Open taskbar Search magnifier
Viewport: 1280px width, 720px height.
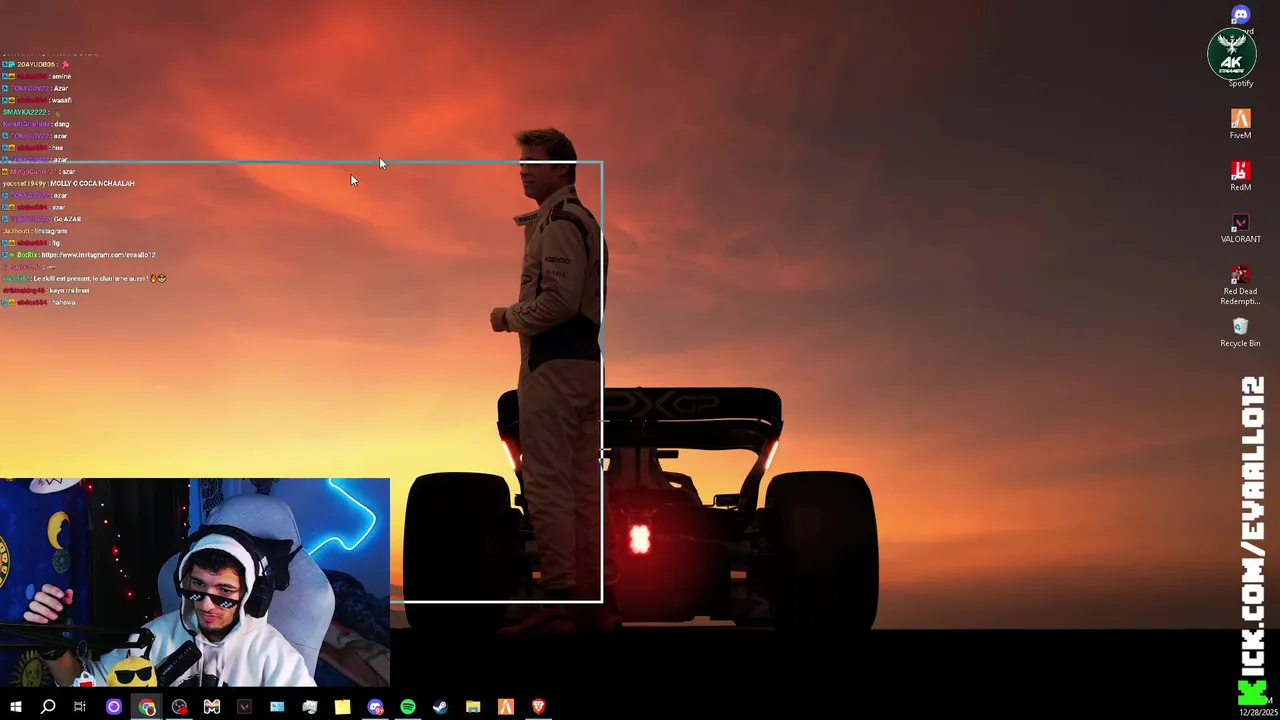point(47,707)
